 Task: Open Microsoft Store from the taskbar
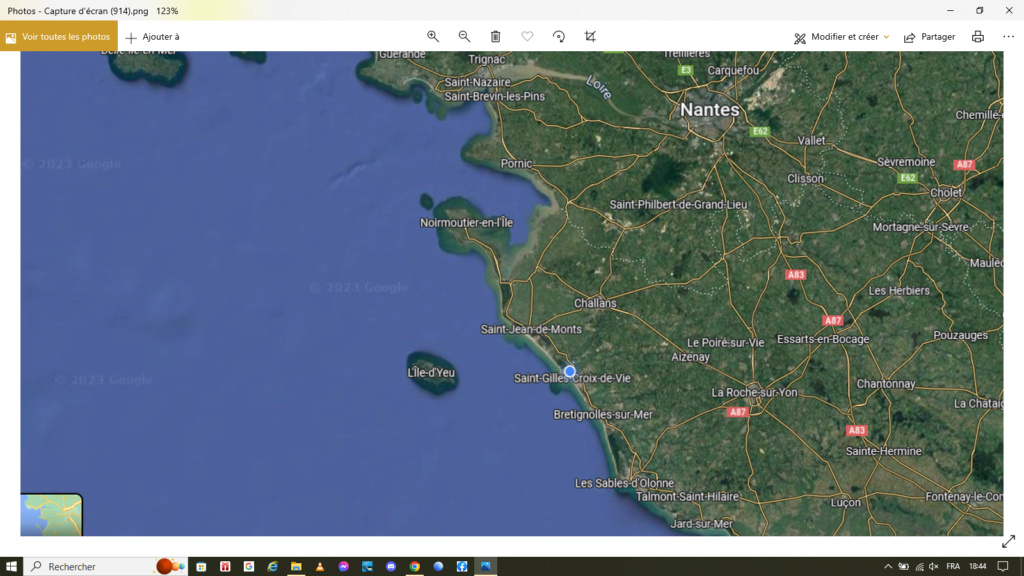(201, 566)
